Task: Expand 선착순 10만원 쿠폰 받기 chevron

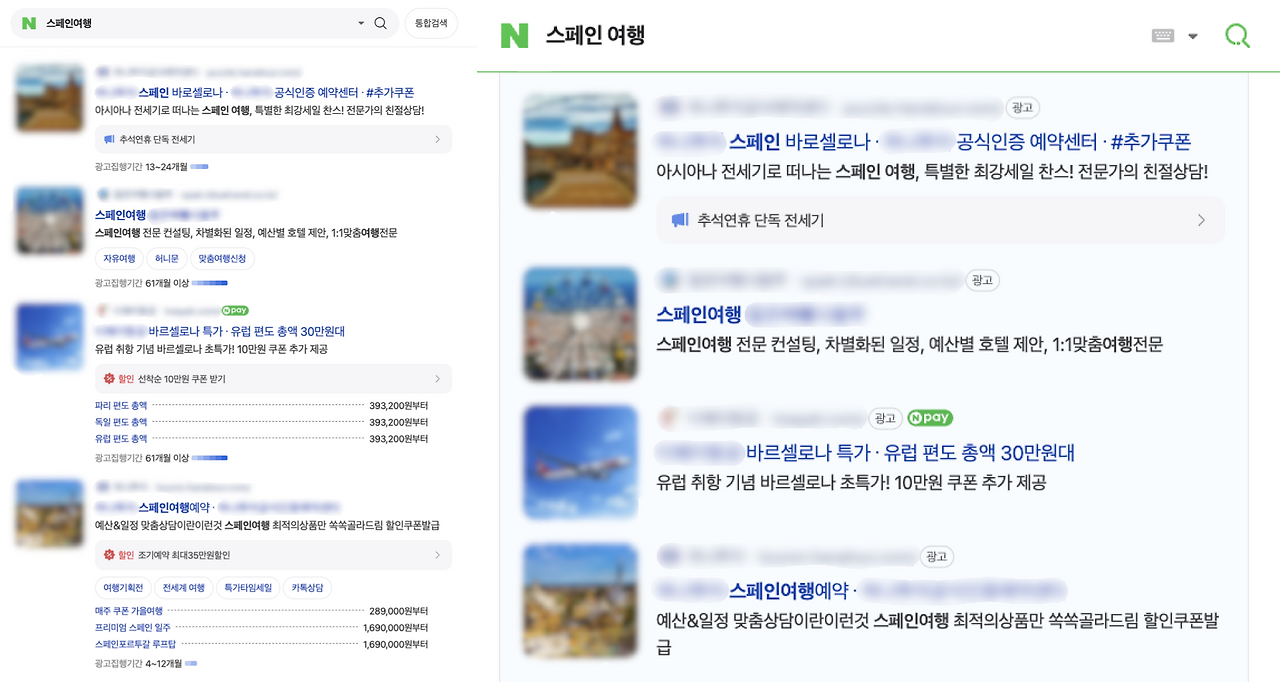Action: (x=437, y=379)
